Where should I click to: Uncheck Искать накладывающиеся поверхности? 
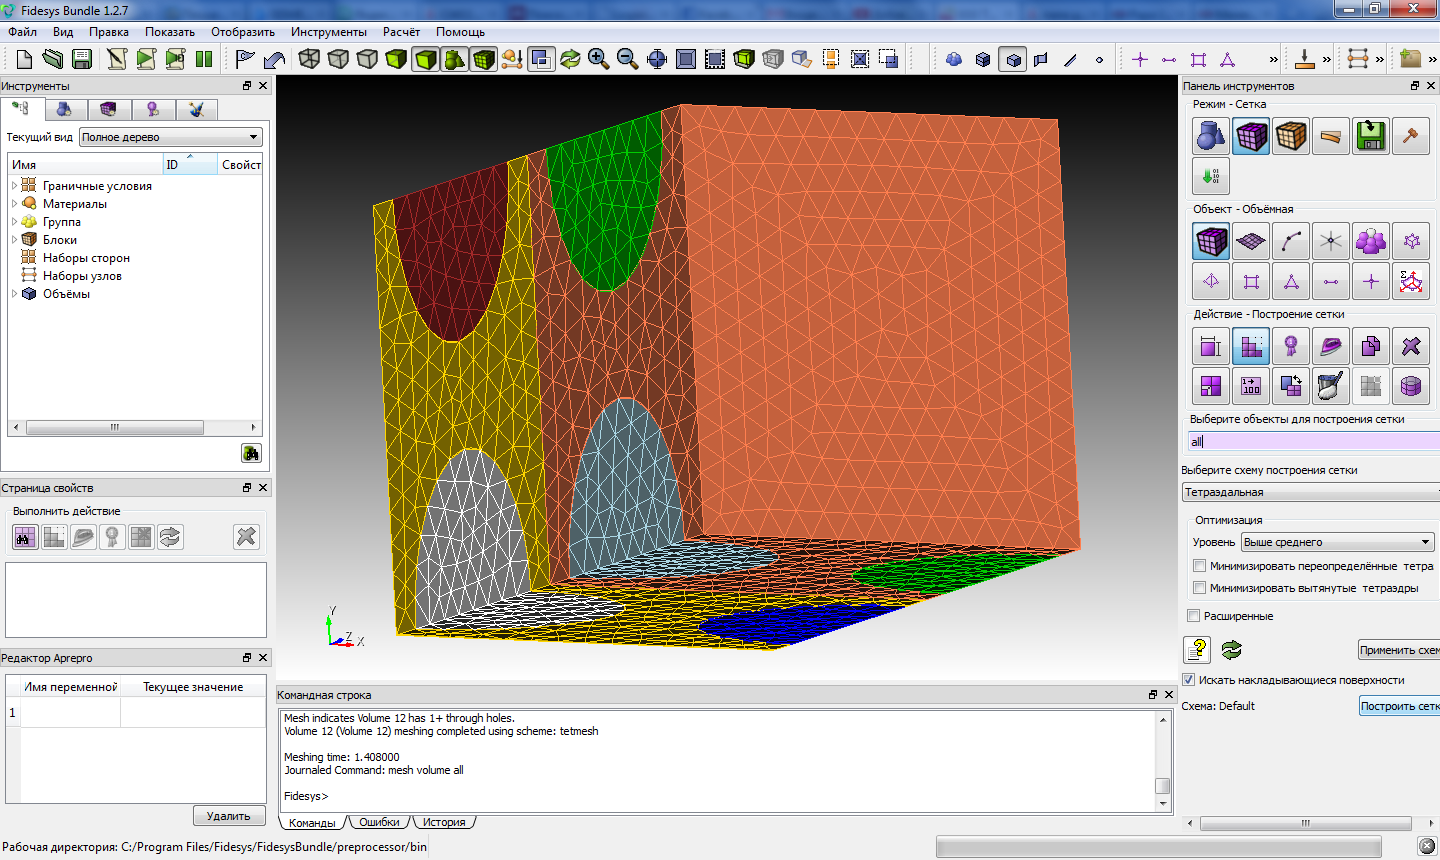[1189, 680]
